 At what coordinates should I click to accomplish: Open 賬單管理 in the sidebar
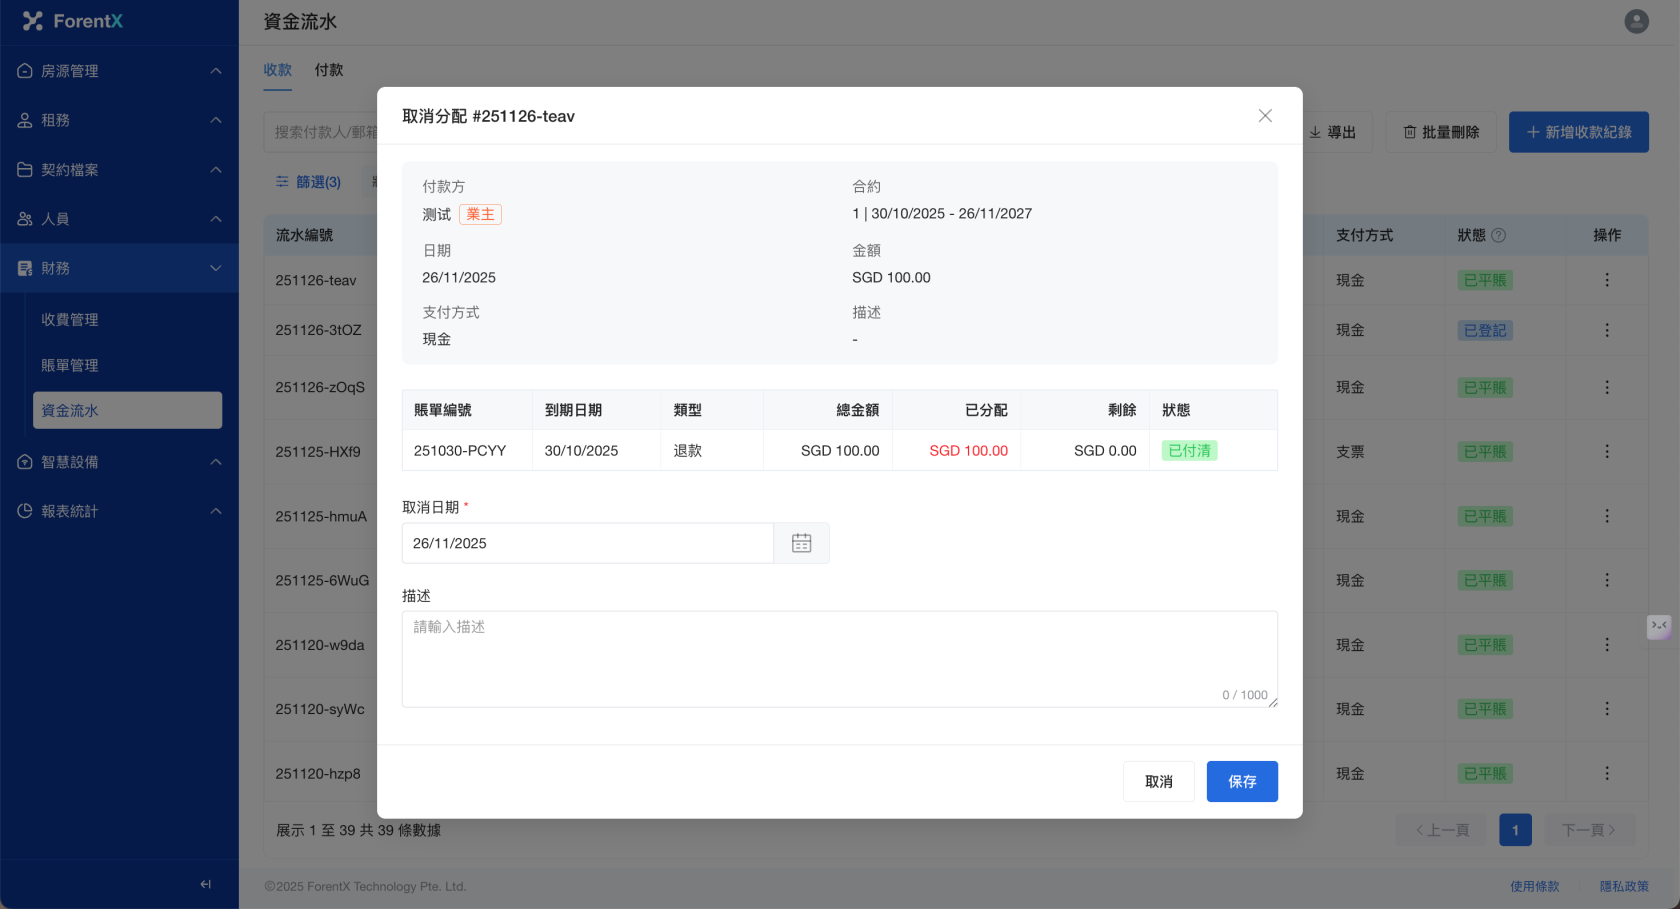point(70,365)
